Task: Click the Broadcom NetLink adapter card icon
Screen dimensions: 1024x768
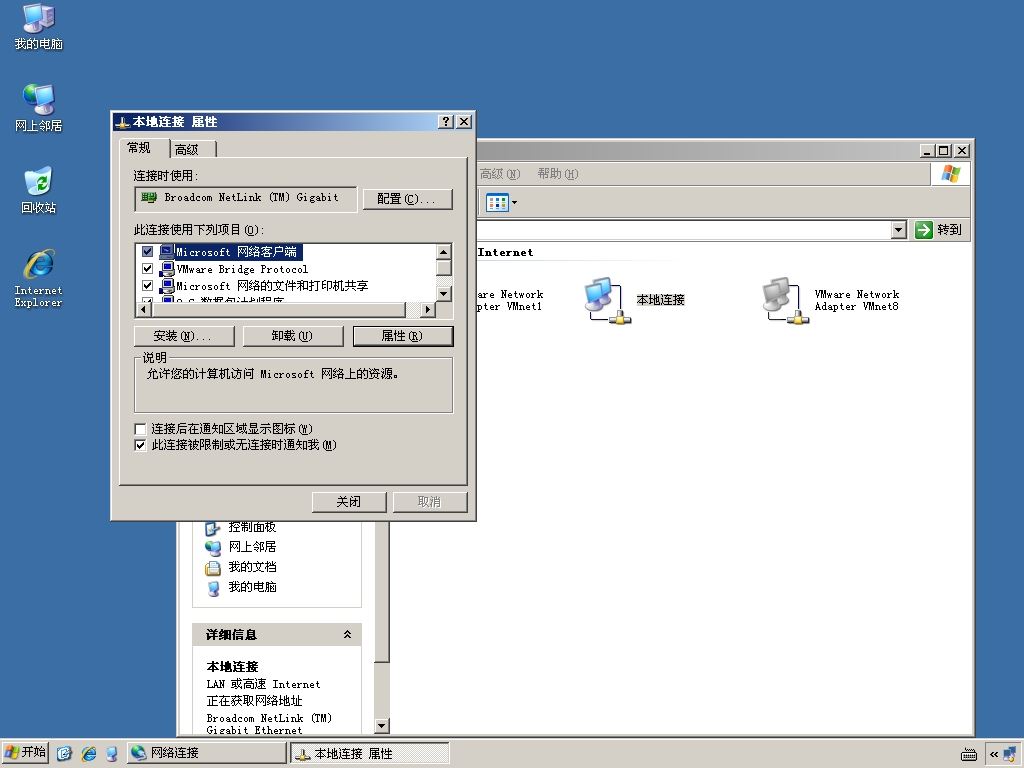Action: click(149, 197)
